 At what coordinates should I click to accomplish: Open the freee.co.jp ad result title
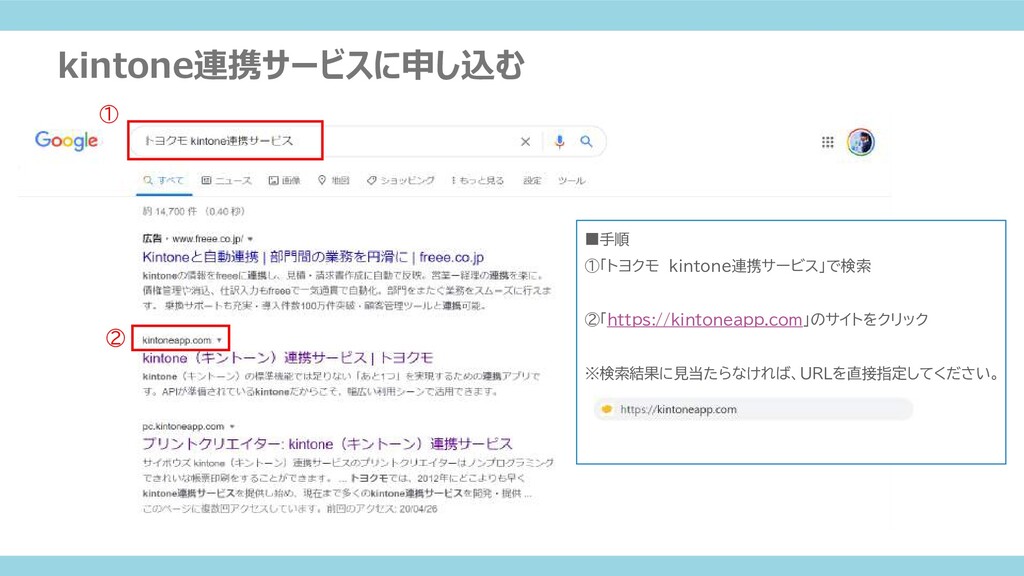point(313,257)
